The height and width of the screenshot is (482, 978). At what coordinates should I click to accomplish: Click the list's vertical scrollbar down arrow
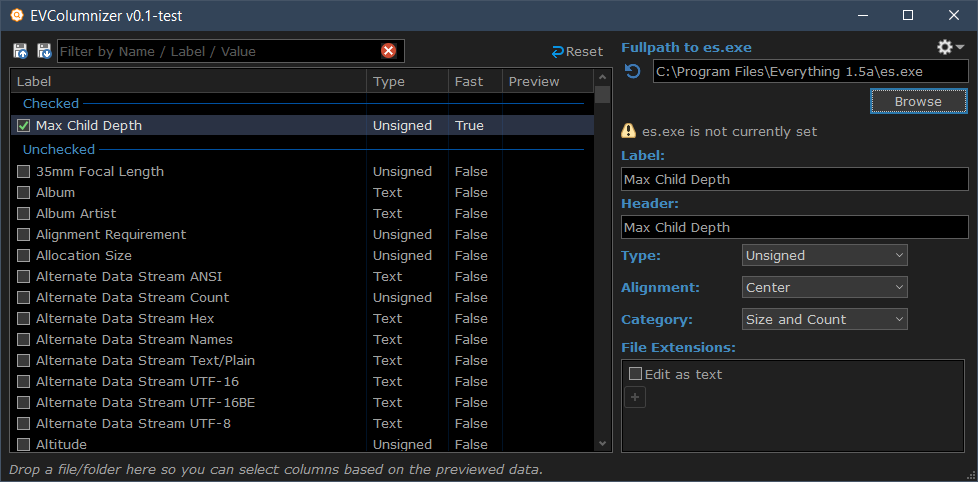pyautogui.click(x=602, y=443)
